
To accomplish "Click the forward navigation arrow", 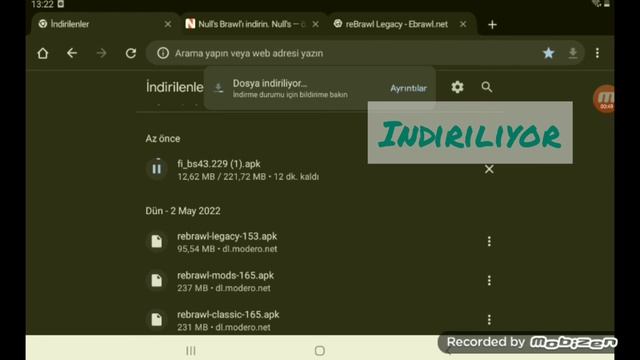I will point(101,53).
